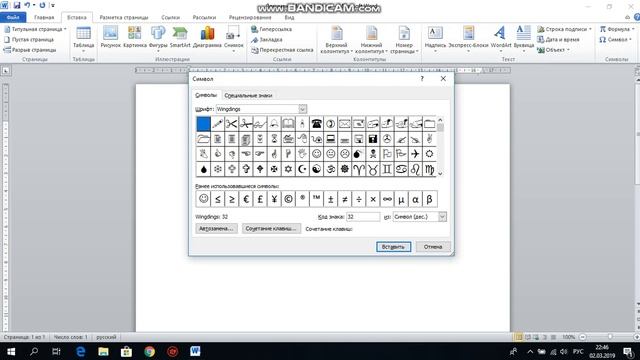Pick the beta letter from recent symbols
The height and width of the screenshot is (360, 640).
click(429, 199)
